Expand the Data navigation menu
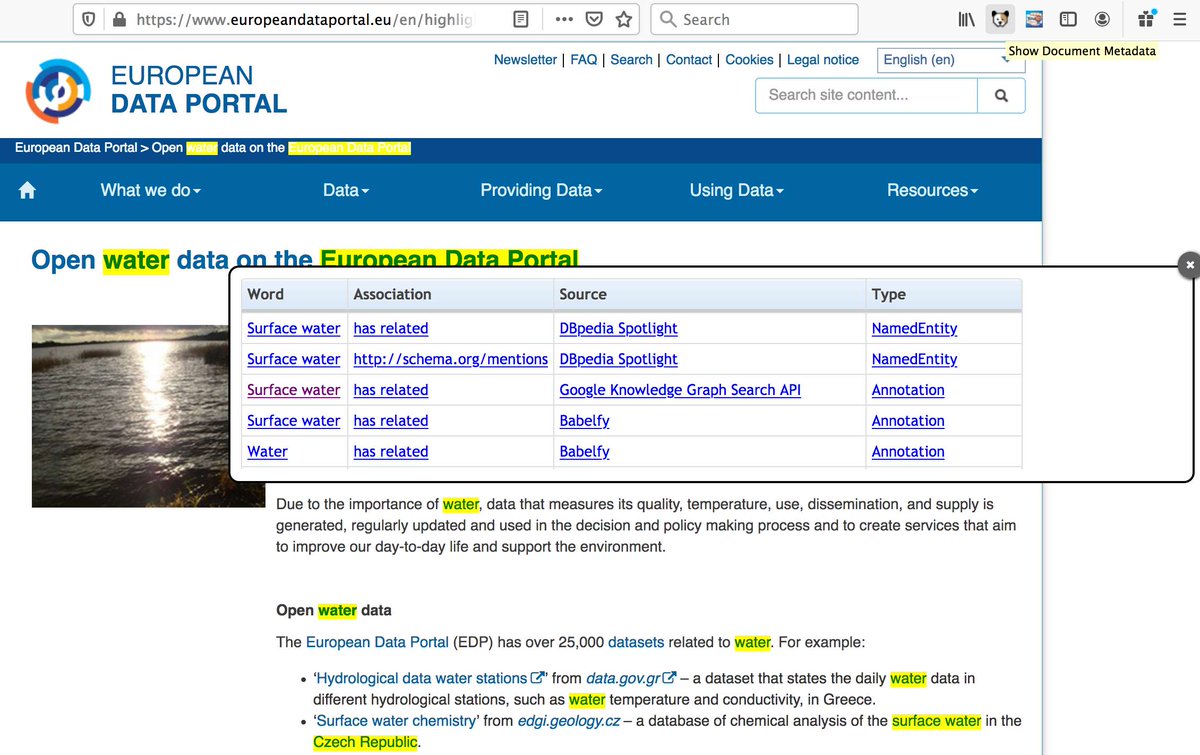 [346, 190]
